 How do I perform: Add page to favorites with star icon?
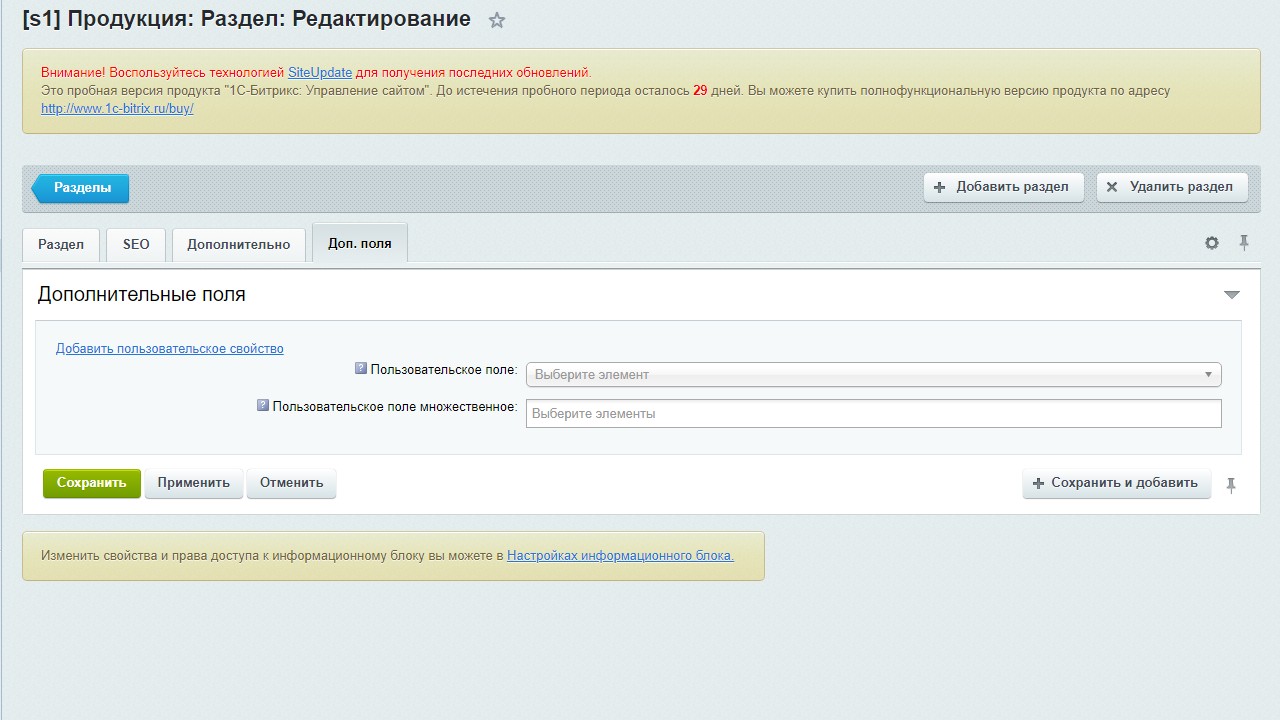[497, 20]
